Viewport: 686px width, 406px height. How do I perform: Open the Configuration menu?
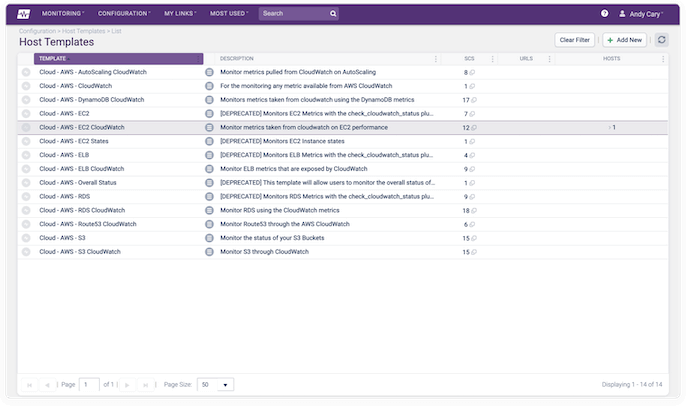tap(125, 14)
